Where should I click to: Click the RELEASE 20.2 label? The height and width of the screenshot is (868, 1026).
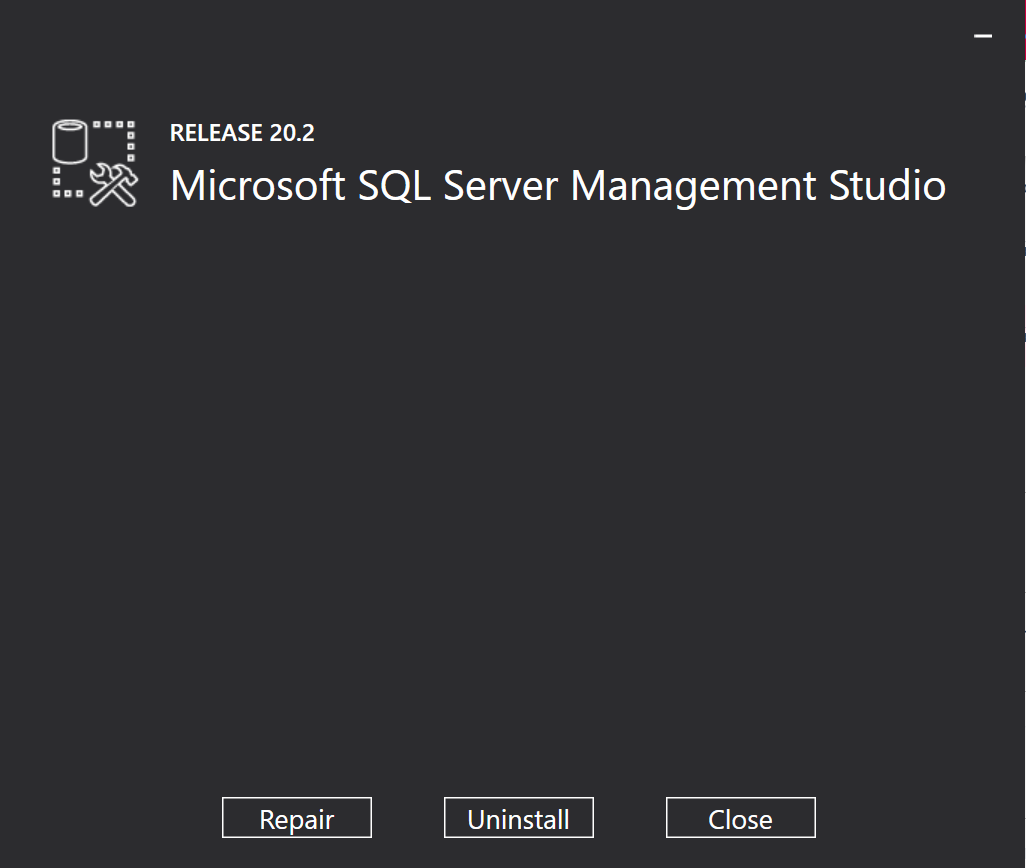coord(242,133)
